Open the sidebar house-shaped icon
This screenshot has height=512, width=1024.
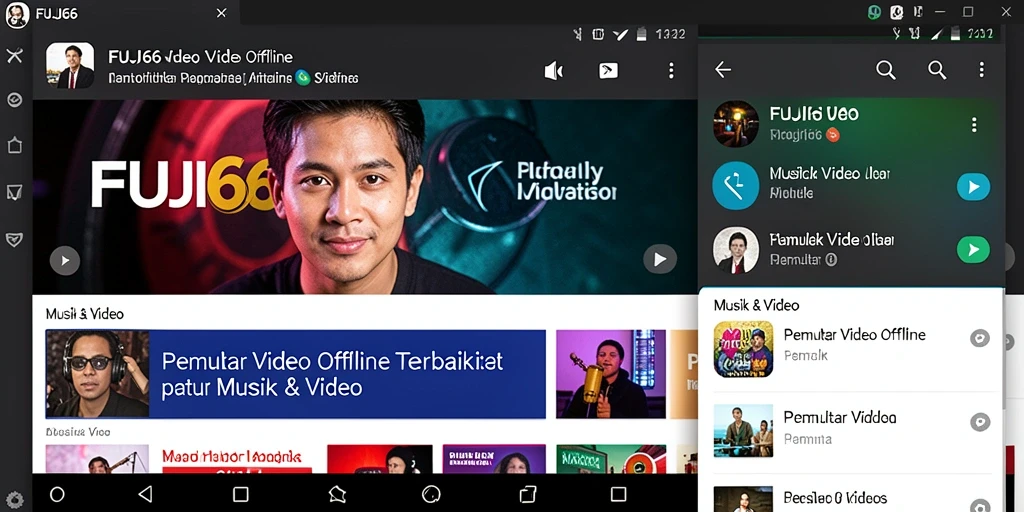point(14,146)
